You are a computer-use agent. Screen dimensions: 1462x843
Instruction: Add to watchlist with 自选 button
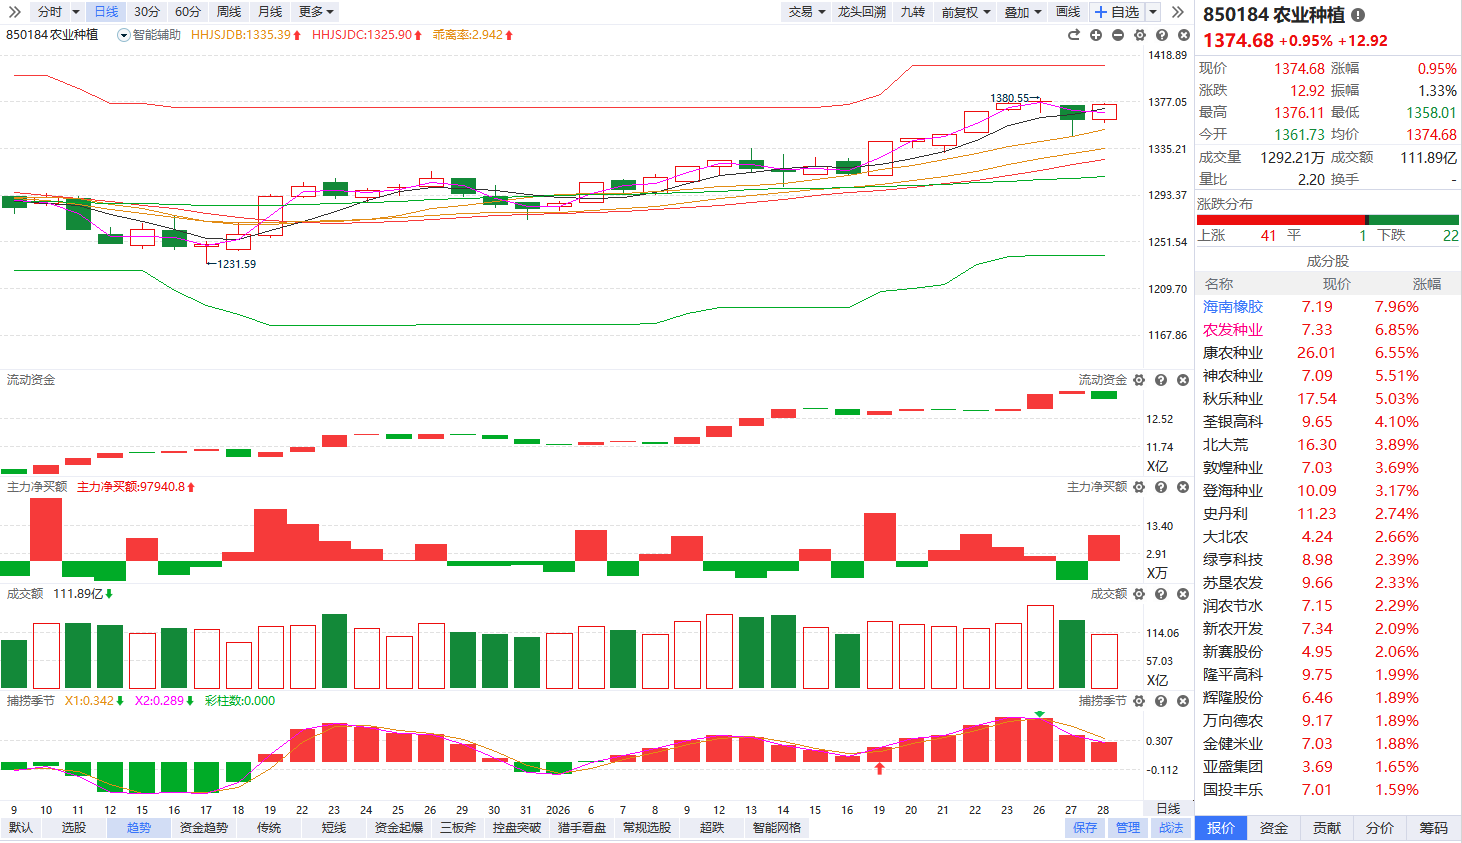[x=1117, y=12]
